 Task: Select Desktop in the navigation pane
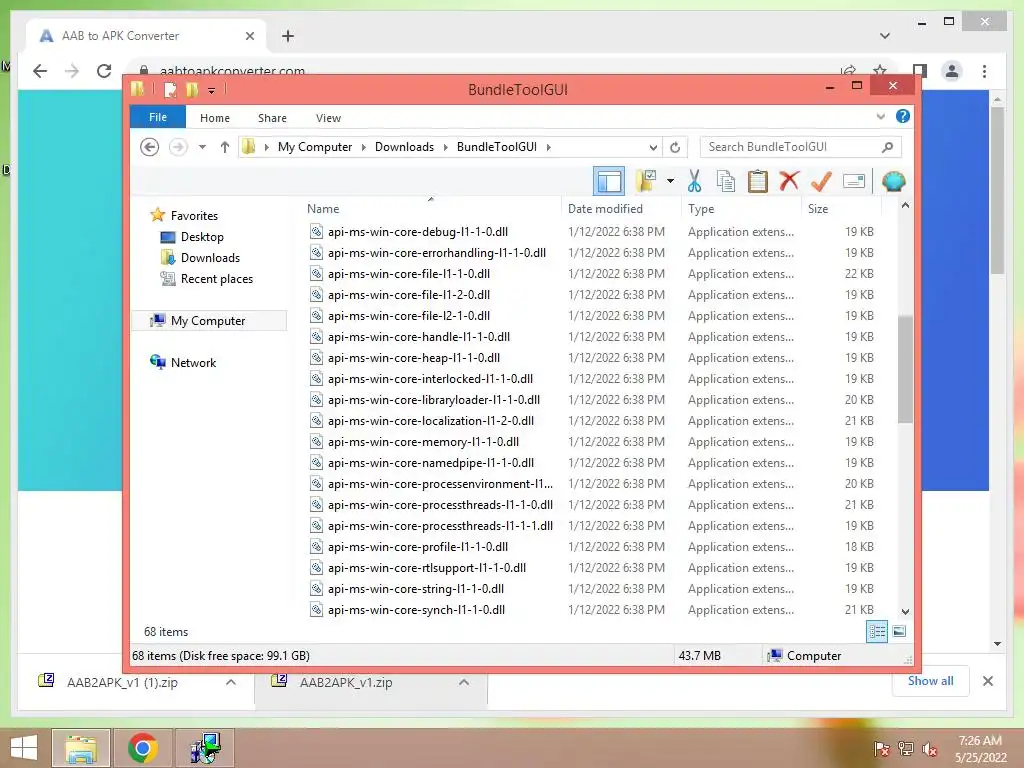click(x=202, y=236)
